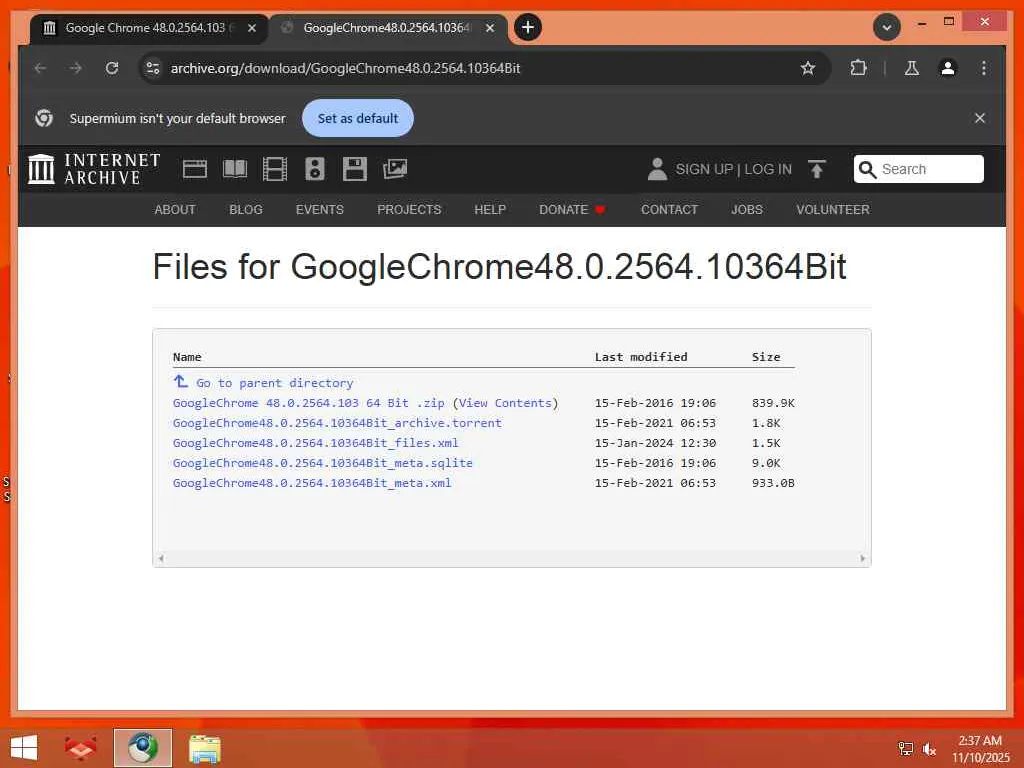This screenshot has width=1024, height=768.
Task: Click the Last modified column header
Action: [641, 357]
